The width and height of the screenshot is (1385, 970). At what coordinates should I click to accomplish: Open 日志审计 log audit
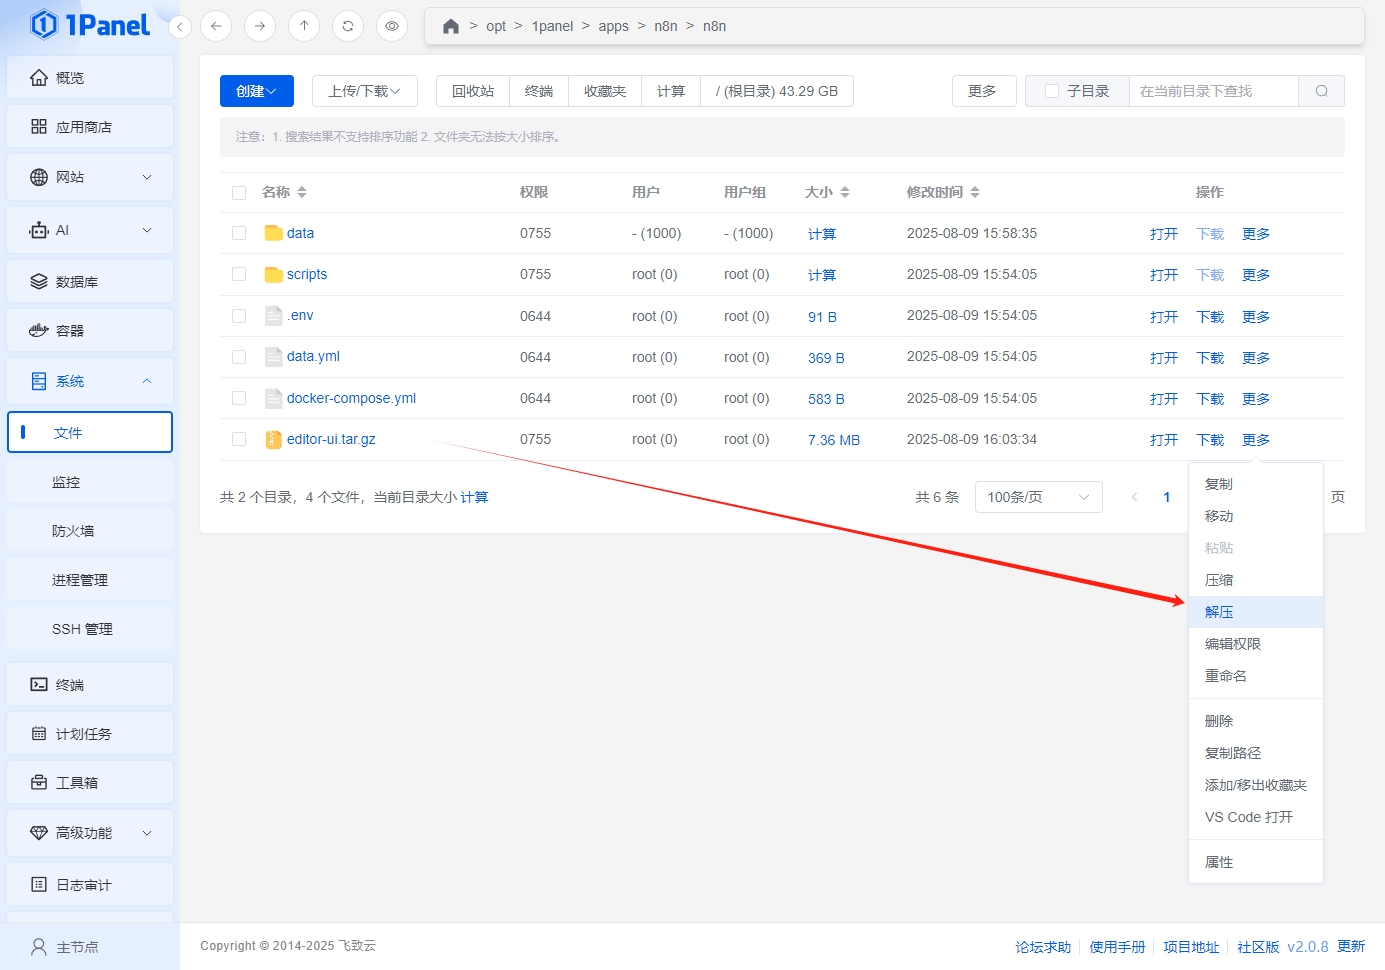tap(90, 885)
